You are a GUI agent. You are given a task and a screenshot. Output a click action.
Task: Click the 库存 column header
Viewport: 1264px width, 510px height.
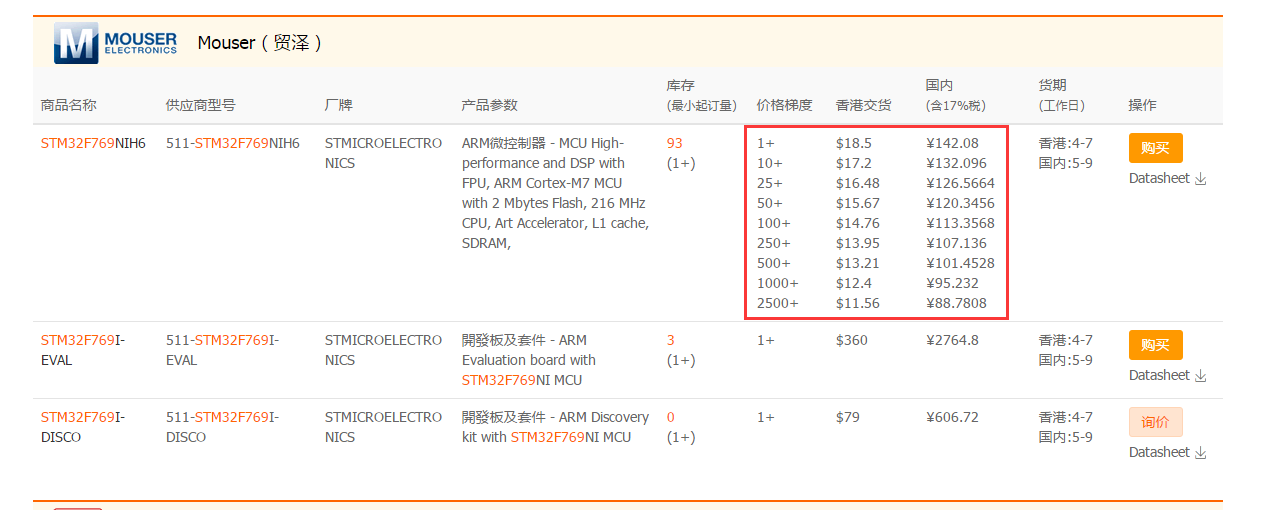[681, 86]
